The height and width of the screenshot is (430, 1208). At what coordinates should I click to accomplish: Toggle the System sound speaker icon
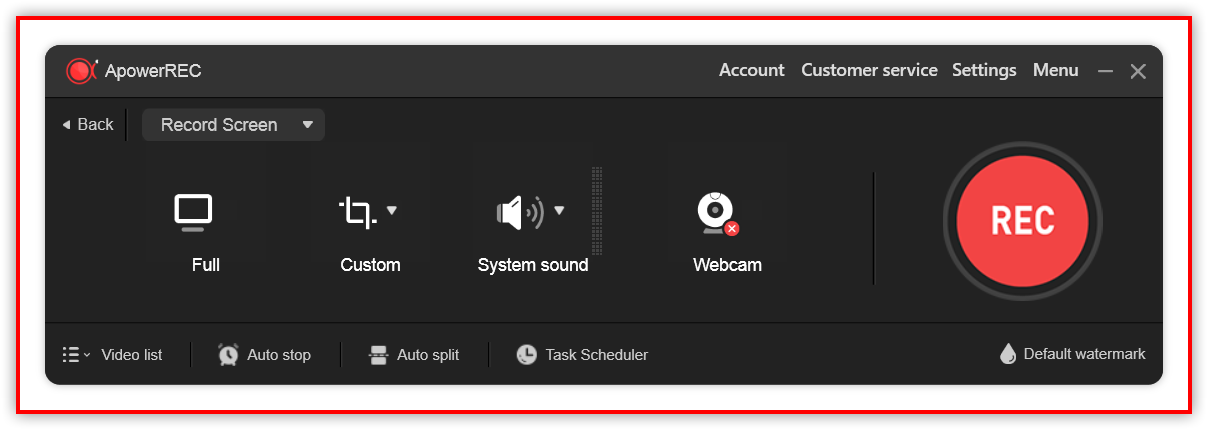(520, 212)
